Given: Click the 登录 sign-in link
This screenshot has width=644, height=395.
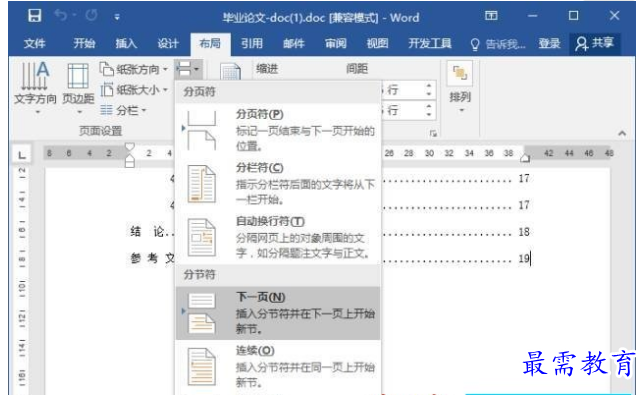Looking at the screenshot, I should pos(550,43).
